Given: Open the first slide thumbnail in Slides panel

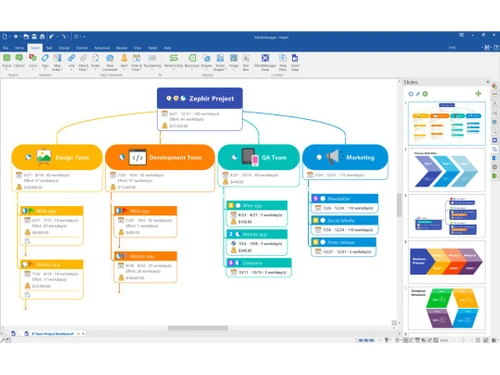Looking at the screenshot, I should pos(447,123).
